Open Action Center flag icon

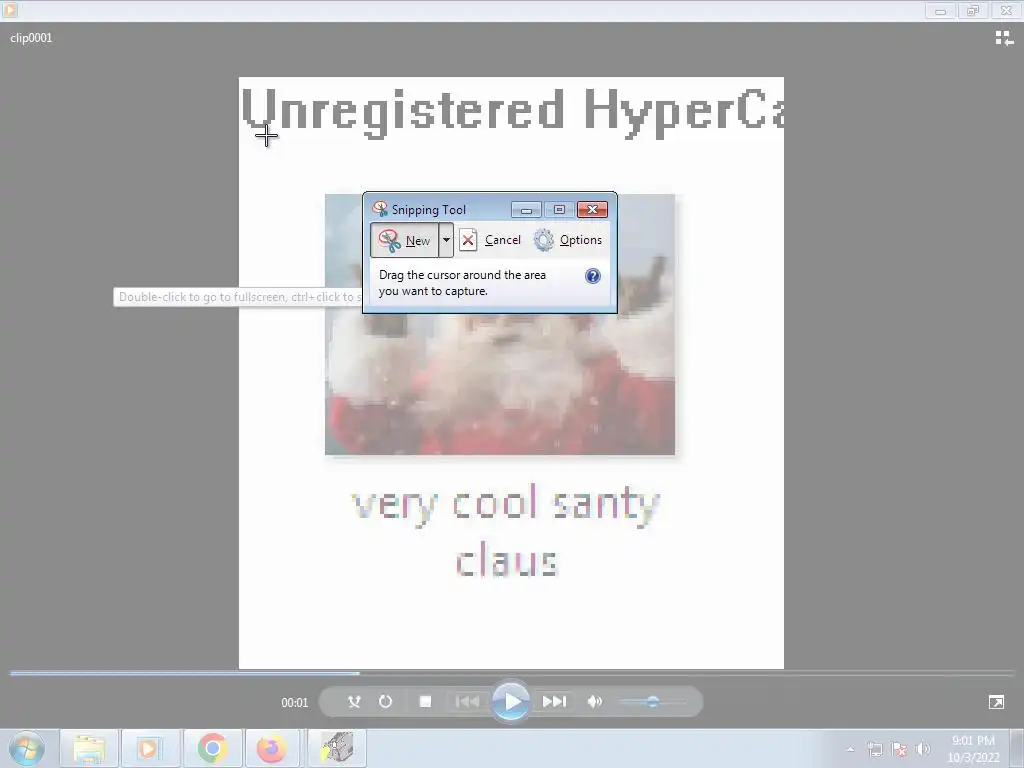coord(899,750)
